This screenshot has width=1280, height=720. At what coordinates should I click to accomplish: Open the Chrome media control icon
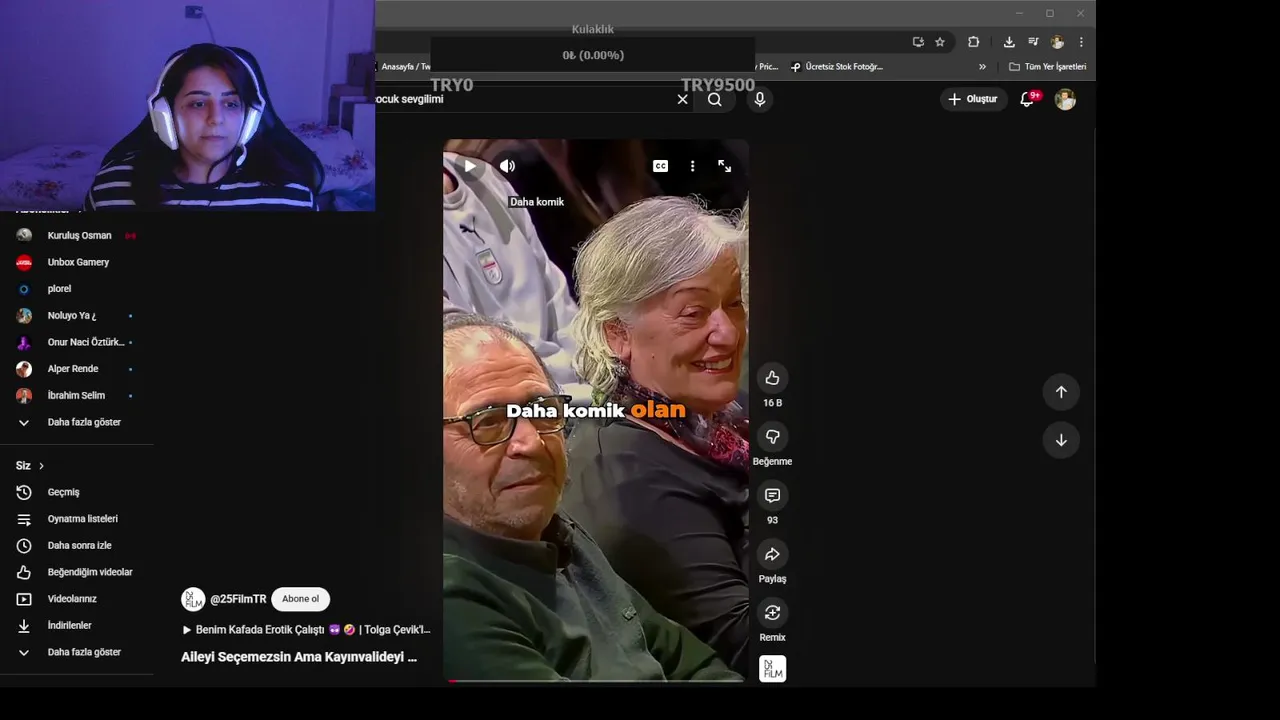tap(1033, 42)
